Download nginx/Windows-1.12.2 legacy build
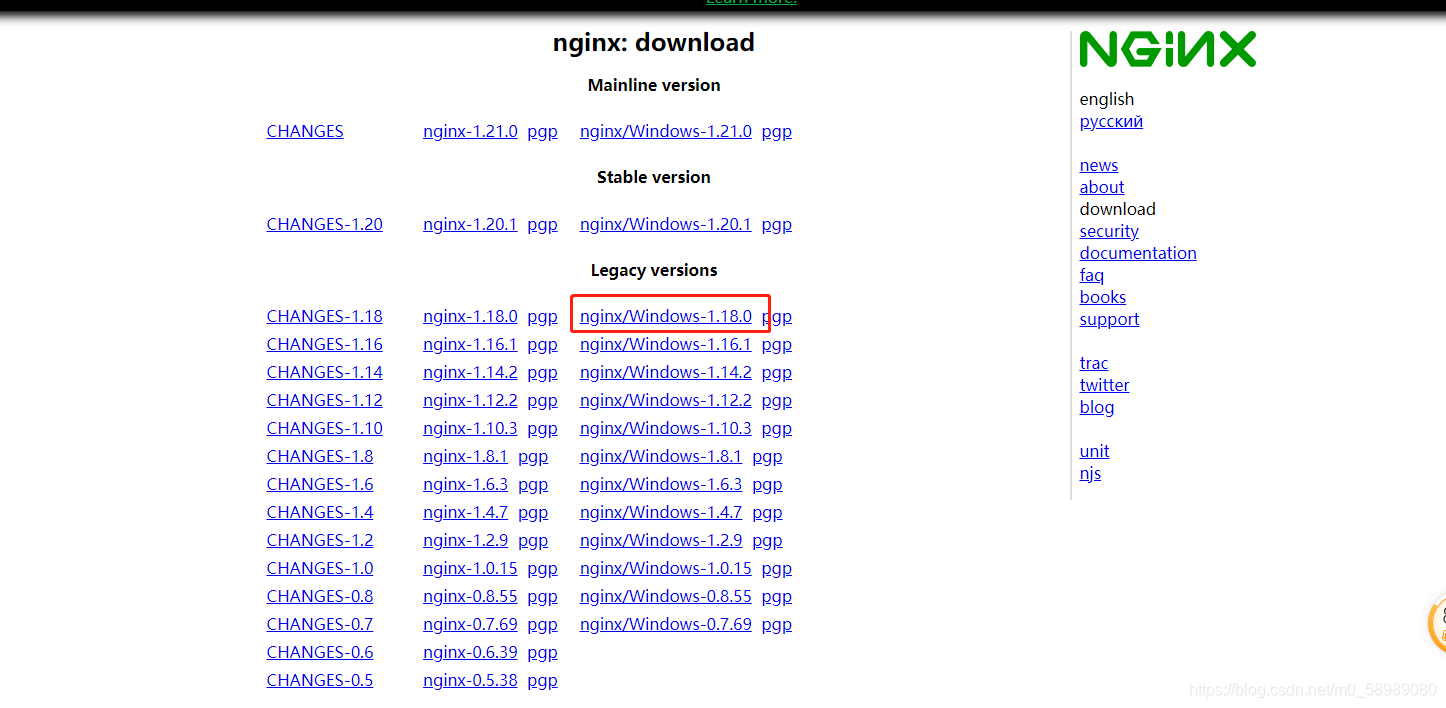 (665, 400)
